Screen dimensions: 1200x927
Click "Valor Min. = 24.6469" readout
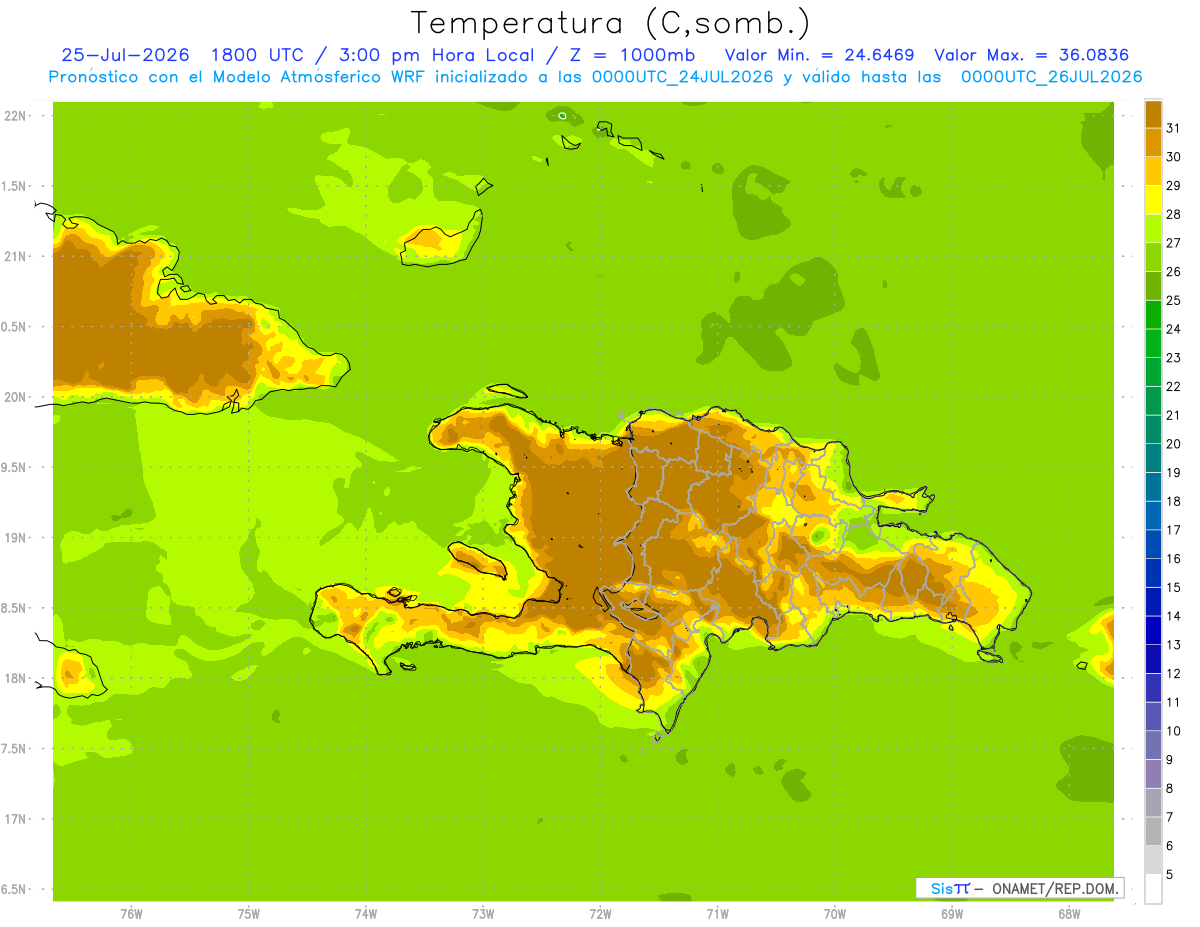point(819,55)
